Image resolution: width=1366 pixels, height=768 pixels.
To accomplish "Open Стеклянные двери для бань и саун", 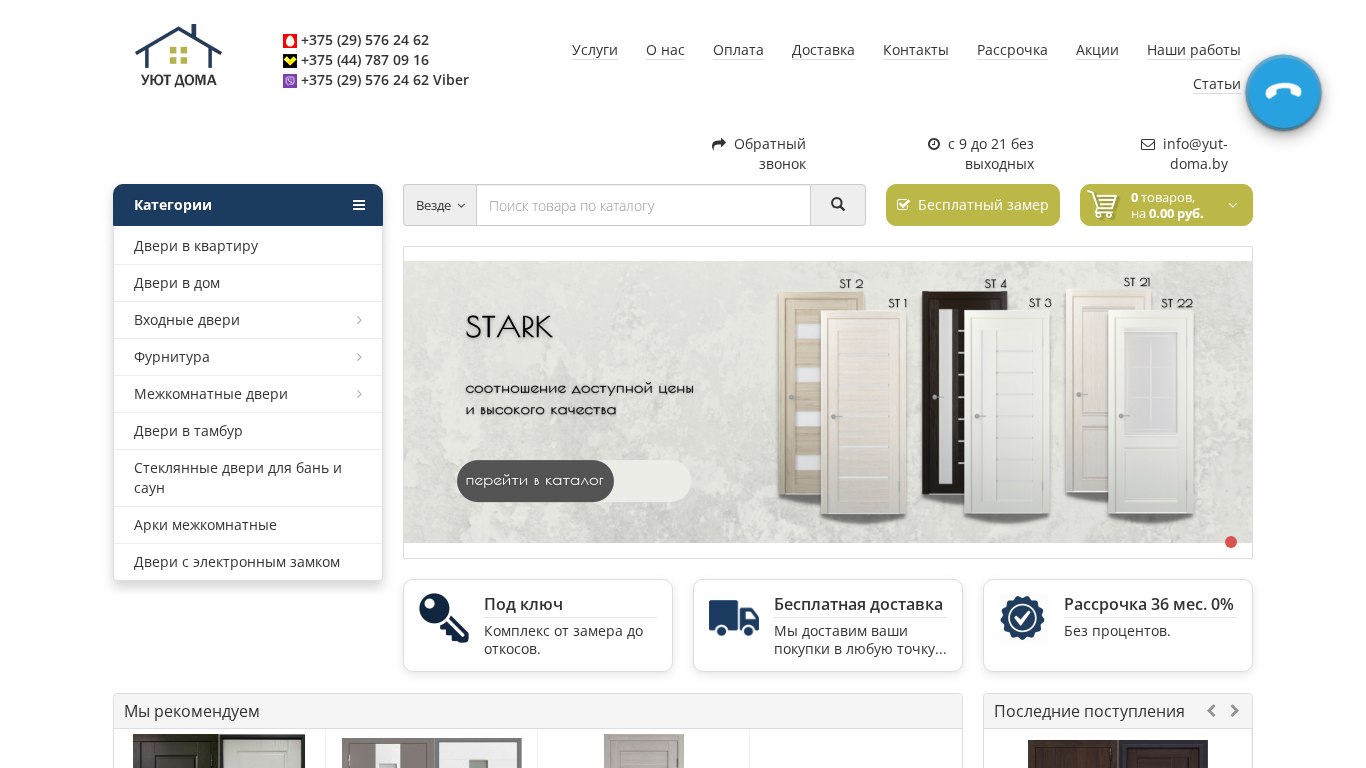I will [x=248, y=478].
